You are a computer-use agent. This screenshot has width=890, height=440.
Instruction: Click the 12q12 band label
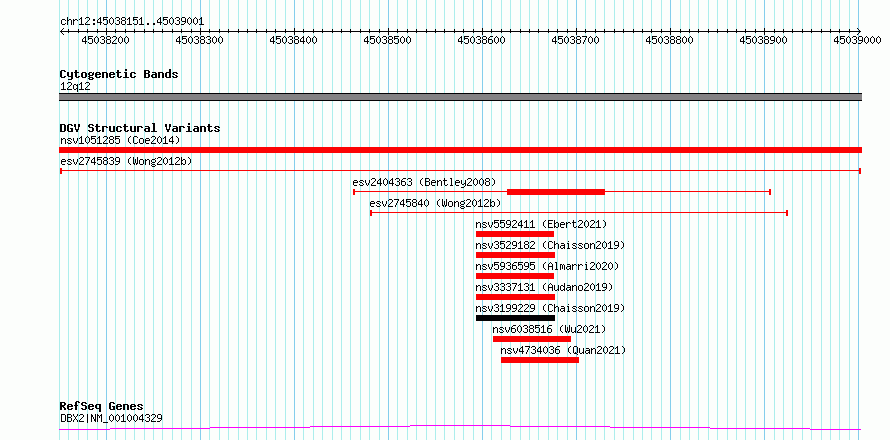[75, 86]
